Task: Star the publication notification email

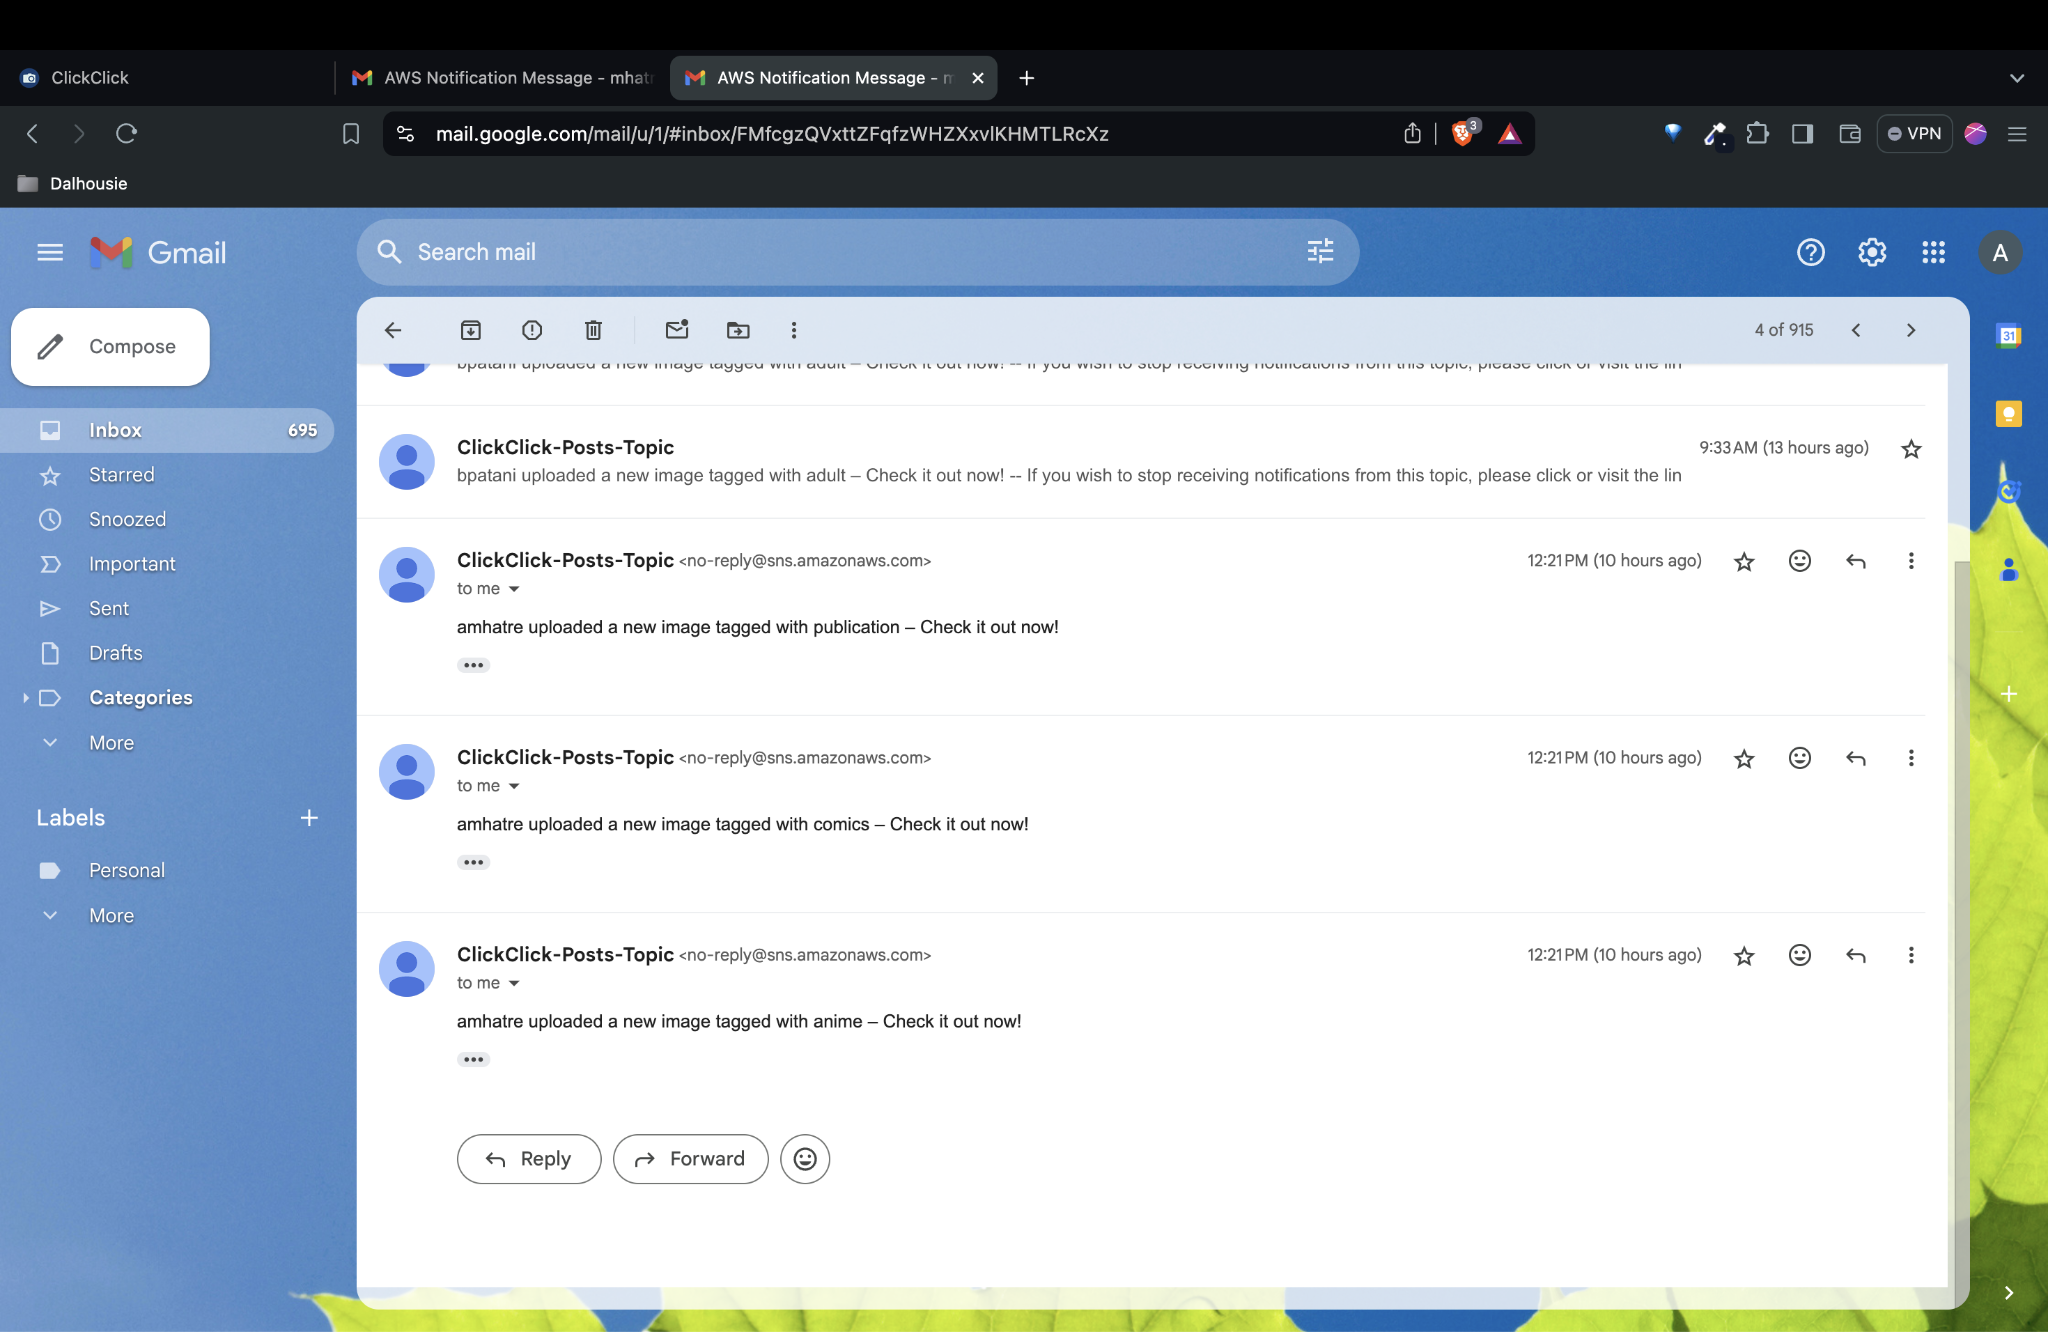Action: (x=1743, y=561)
